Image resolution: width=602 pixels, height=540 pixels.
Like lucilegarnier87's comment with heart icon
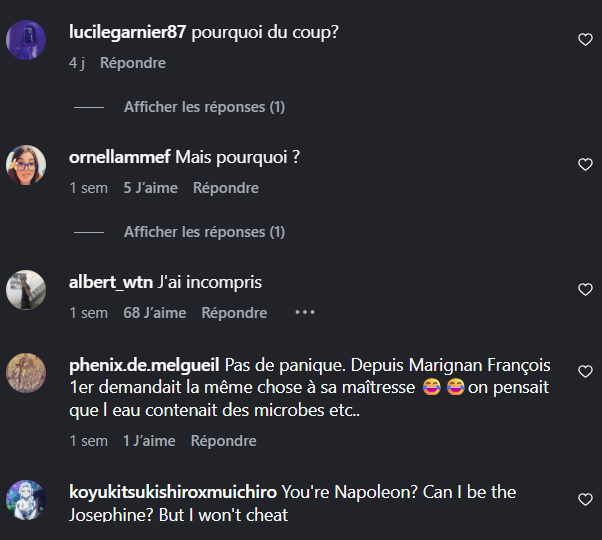pos(585,40)
